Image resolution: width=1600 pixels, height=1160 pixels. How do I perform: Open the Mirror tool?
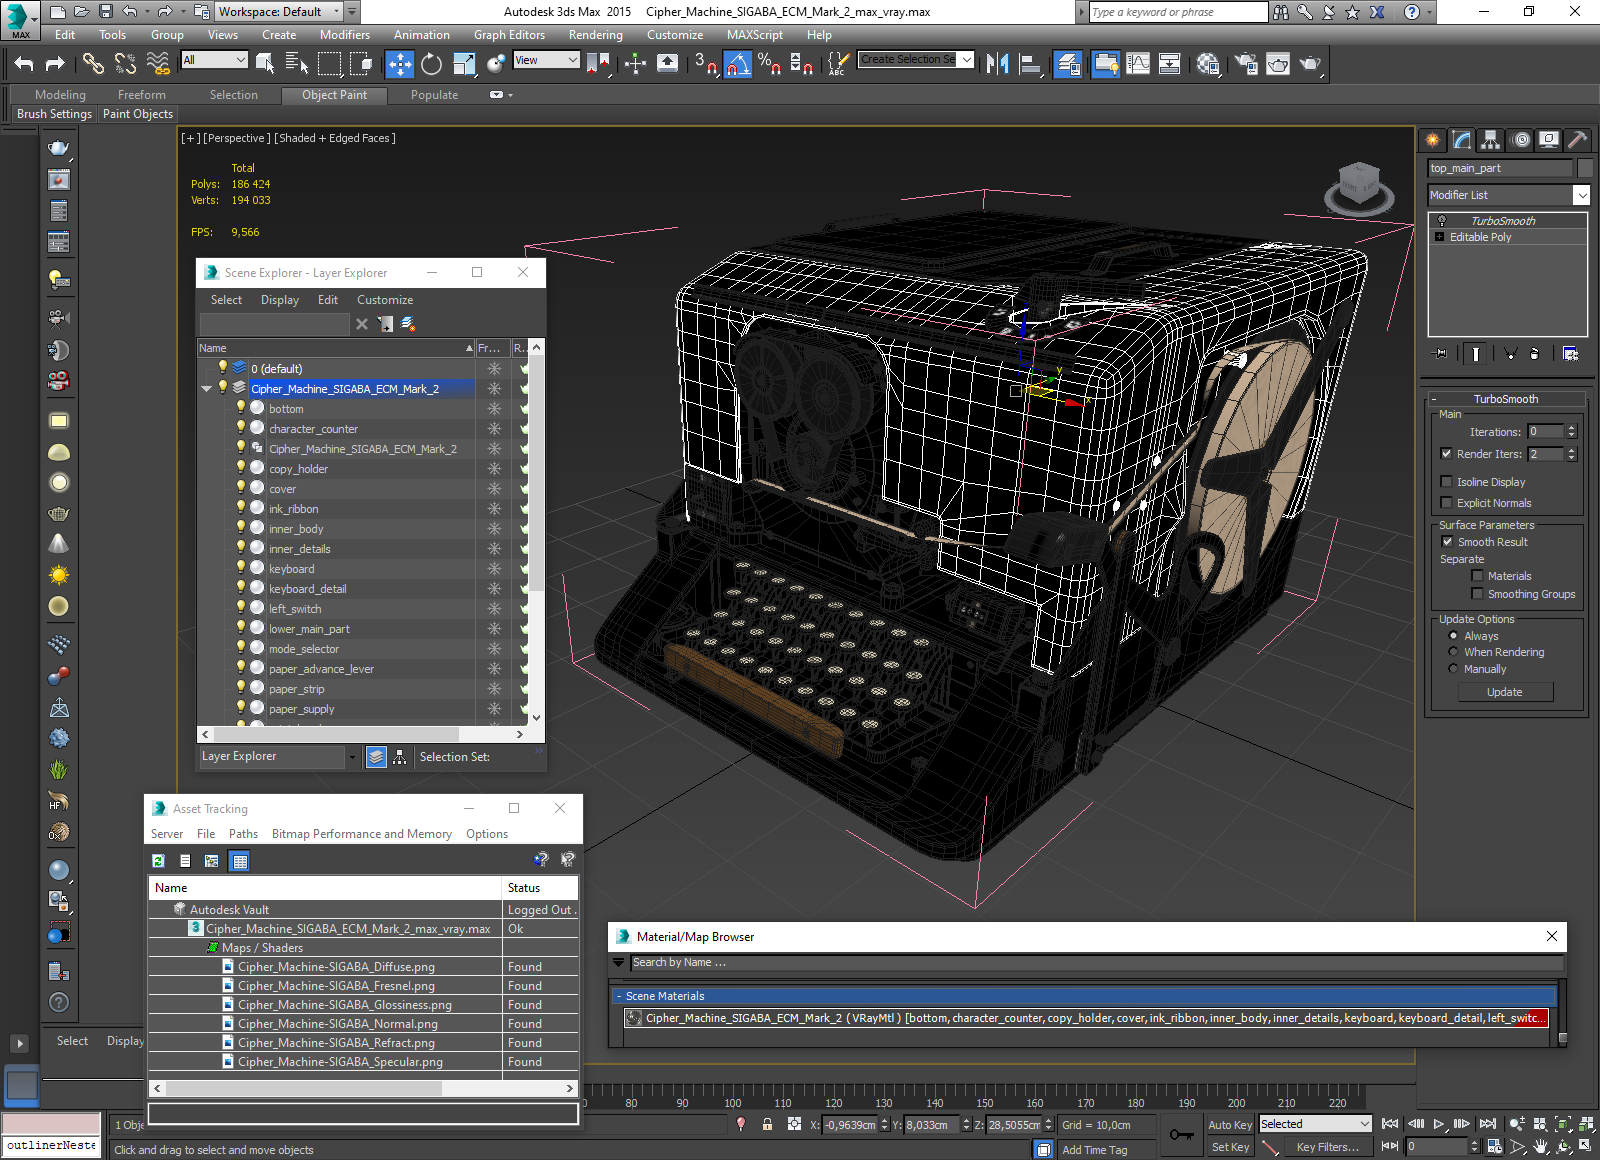pyautogui.click(x=997, y=64)
